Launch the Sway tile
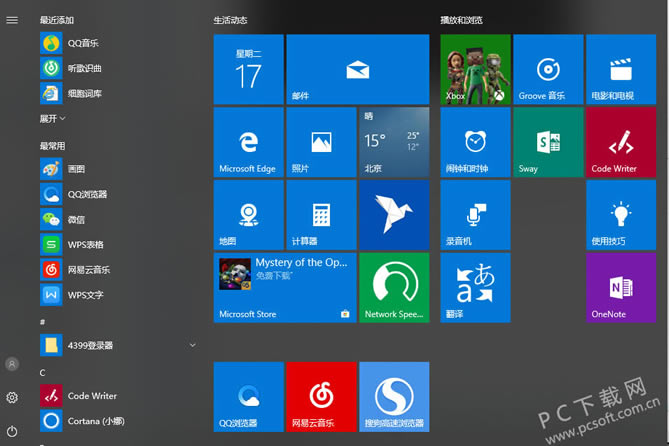The image size is (669, 446). click(548, 143)
